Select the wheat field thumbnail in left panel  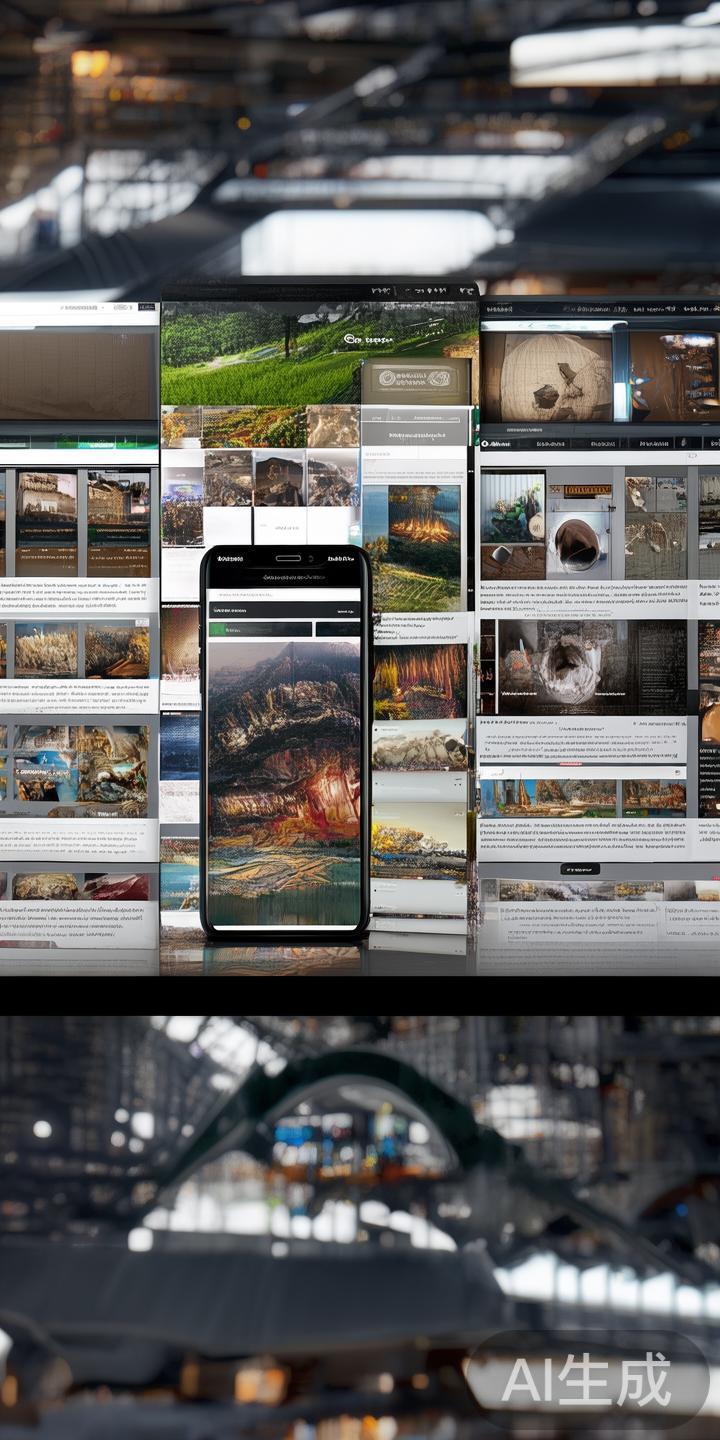click(44, 652)
